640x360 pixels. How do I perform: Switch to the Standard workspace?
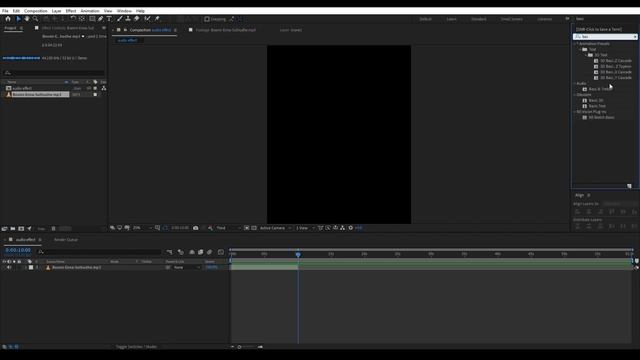coord(478,19)
